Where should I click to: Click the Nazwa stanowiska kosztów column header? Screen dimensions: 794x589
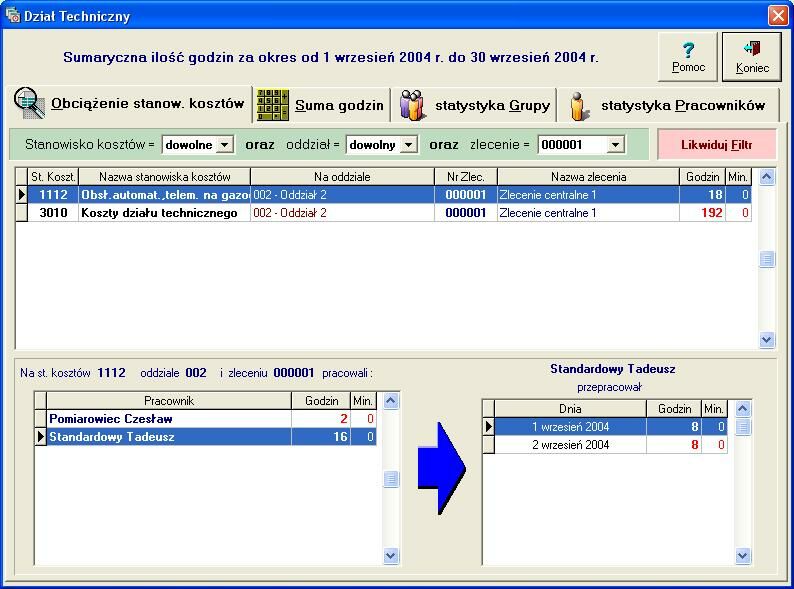point(165,177)
